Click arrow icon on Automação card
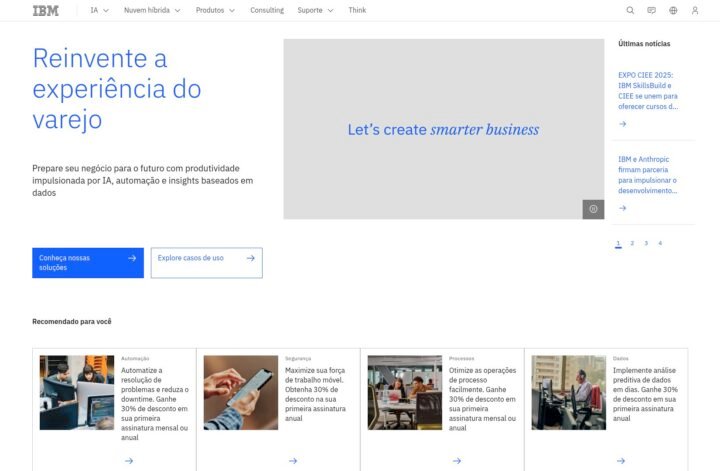720x471 pixels. pos(129,461)
